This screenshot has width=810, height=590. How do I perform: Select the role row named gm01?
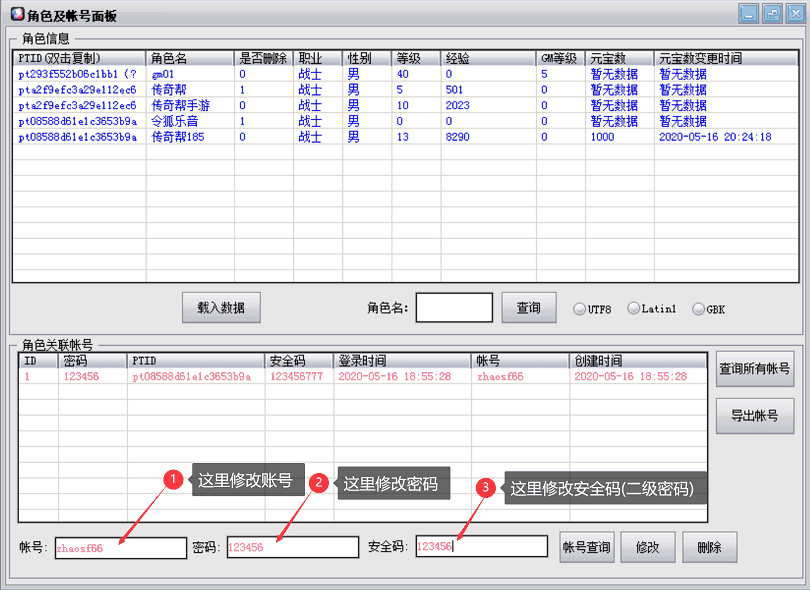[406, 74]
